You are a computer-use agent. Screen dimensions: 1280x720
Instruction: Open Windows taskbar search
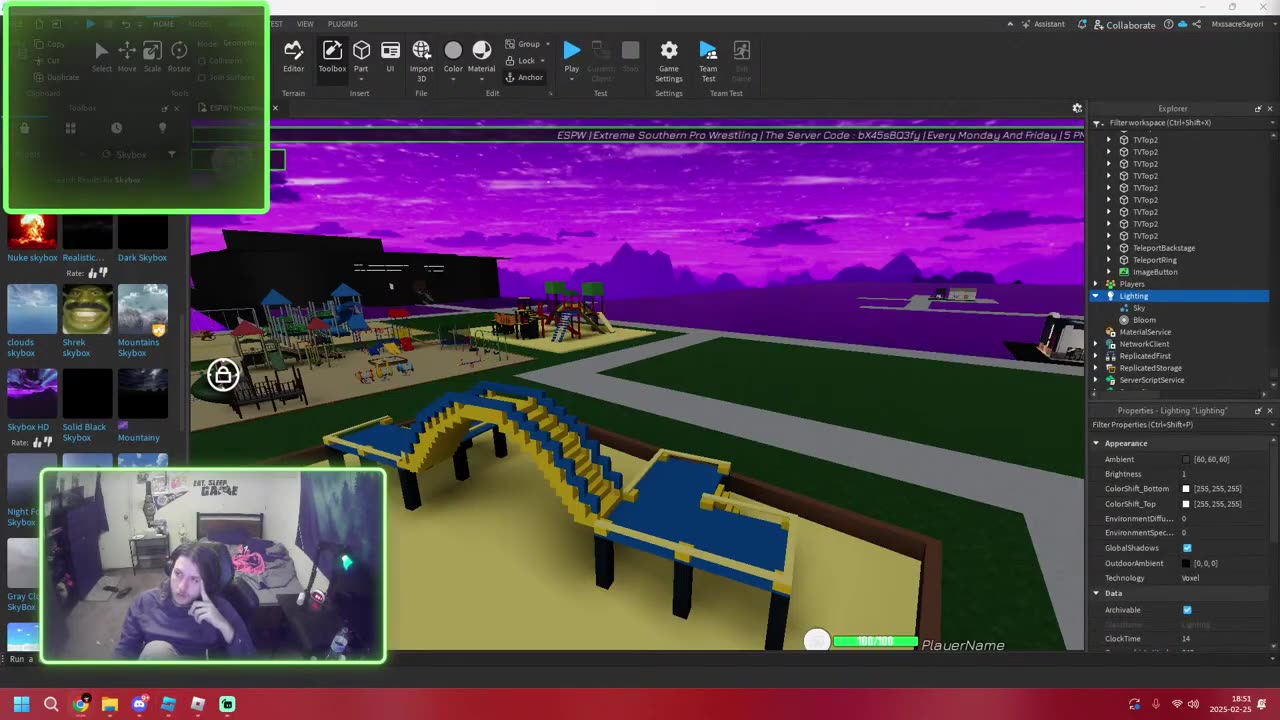tap(51, 704)
